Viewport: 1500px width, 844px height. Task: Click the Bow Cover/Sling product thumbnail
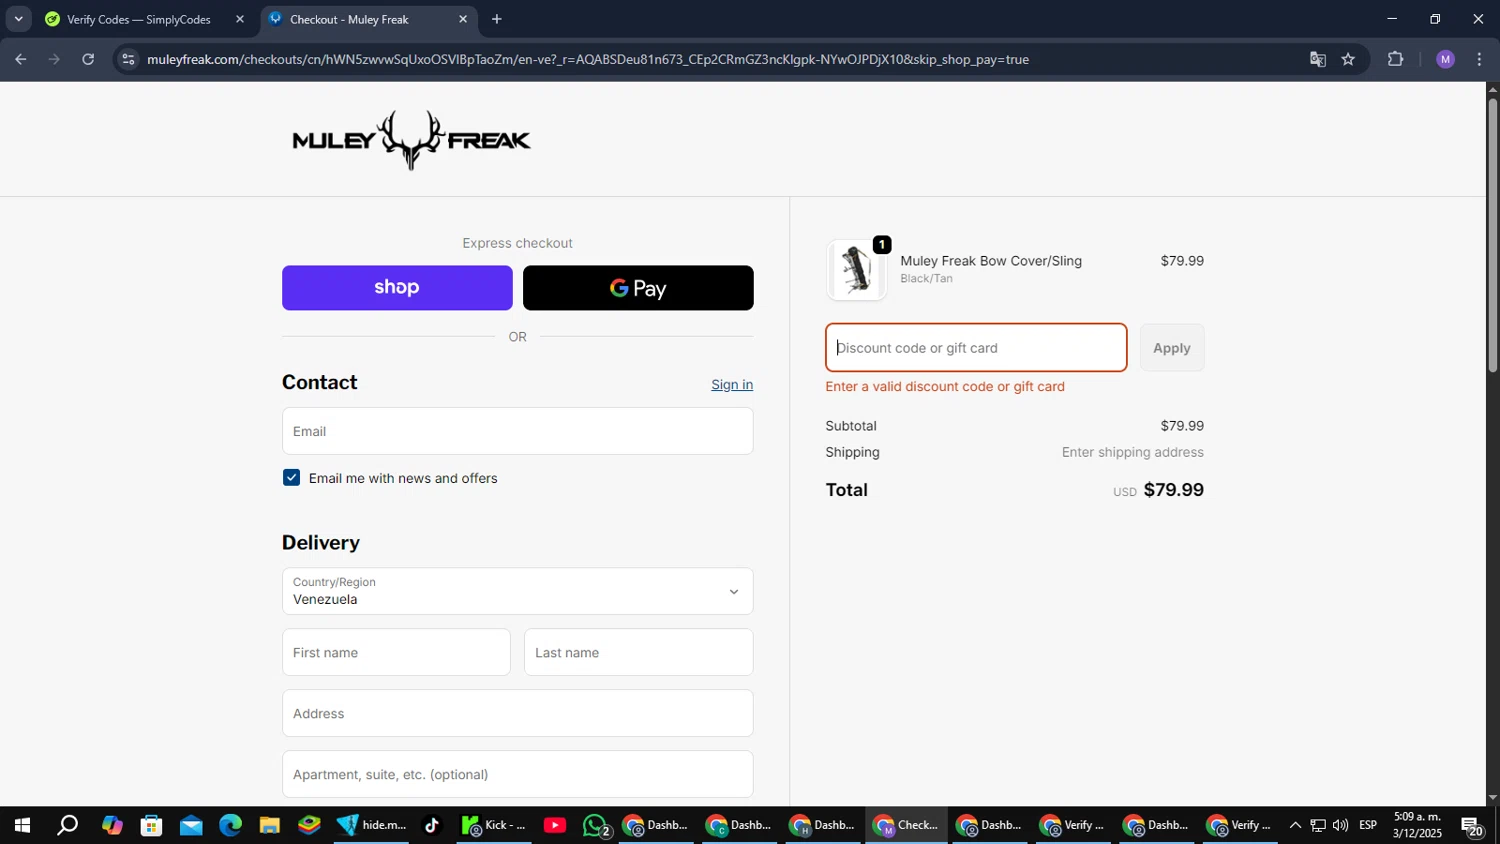click(856, 270)
